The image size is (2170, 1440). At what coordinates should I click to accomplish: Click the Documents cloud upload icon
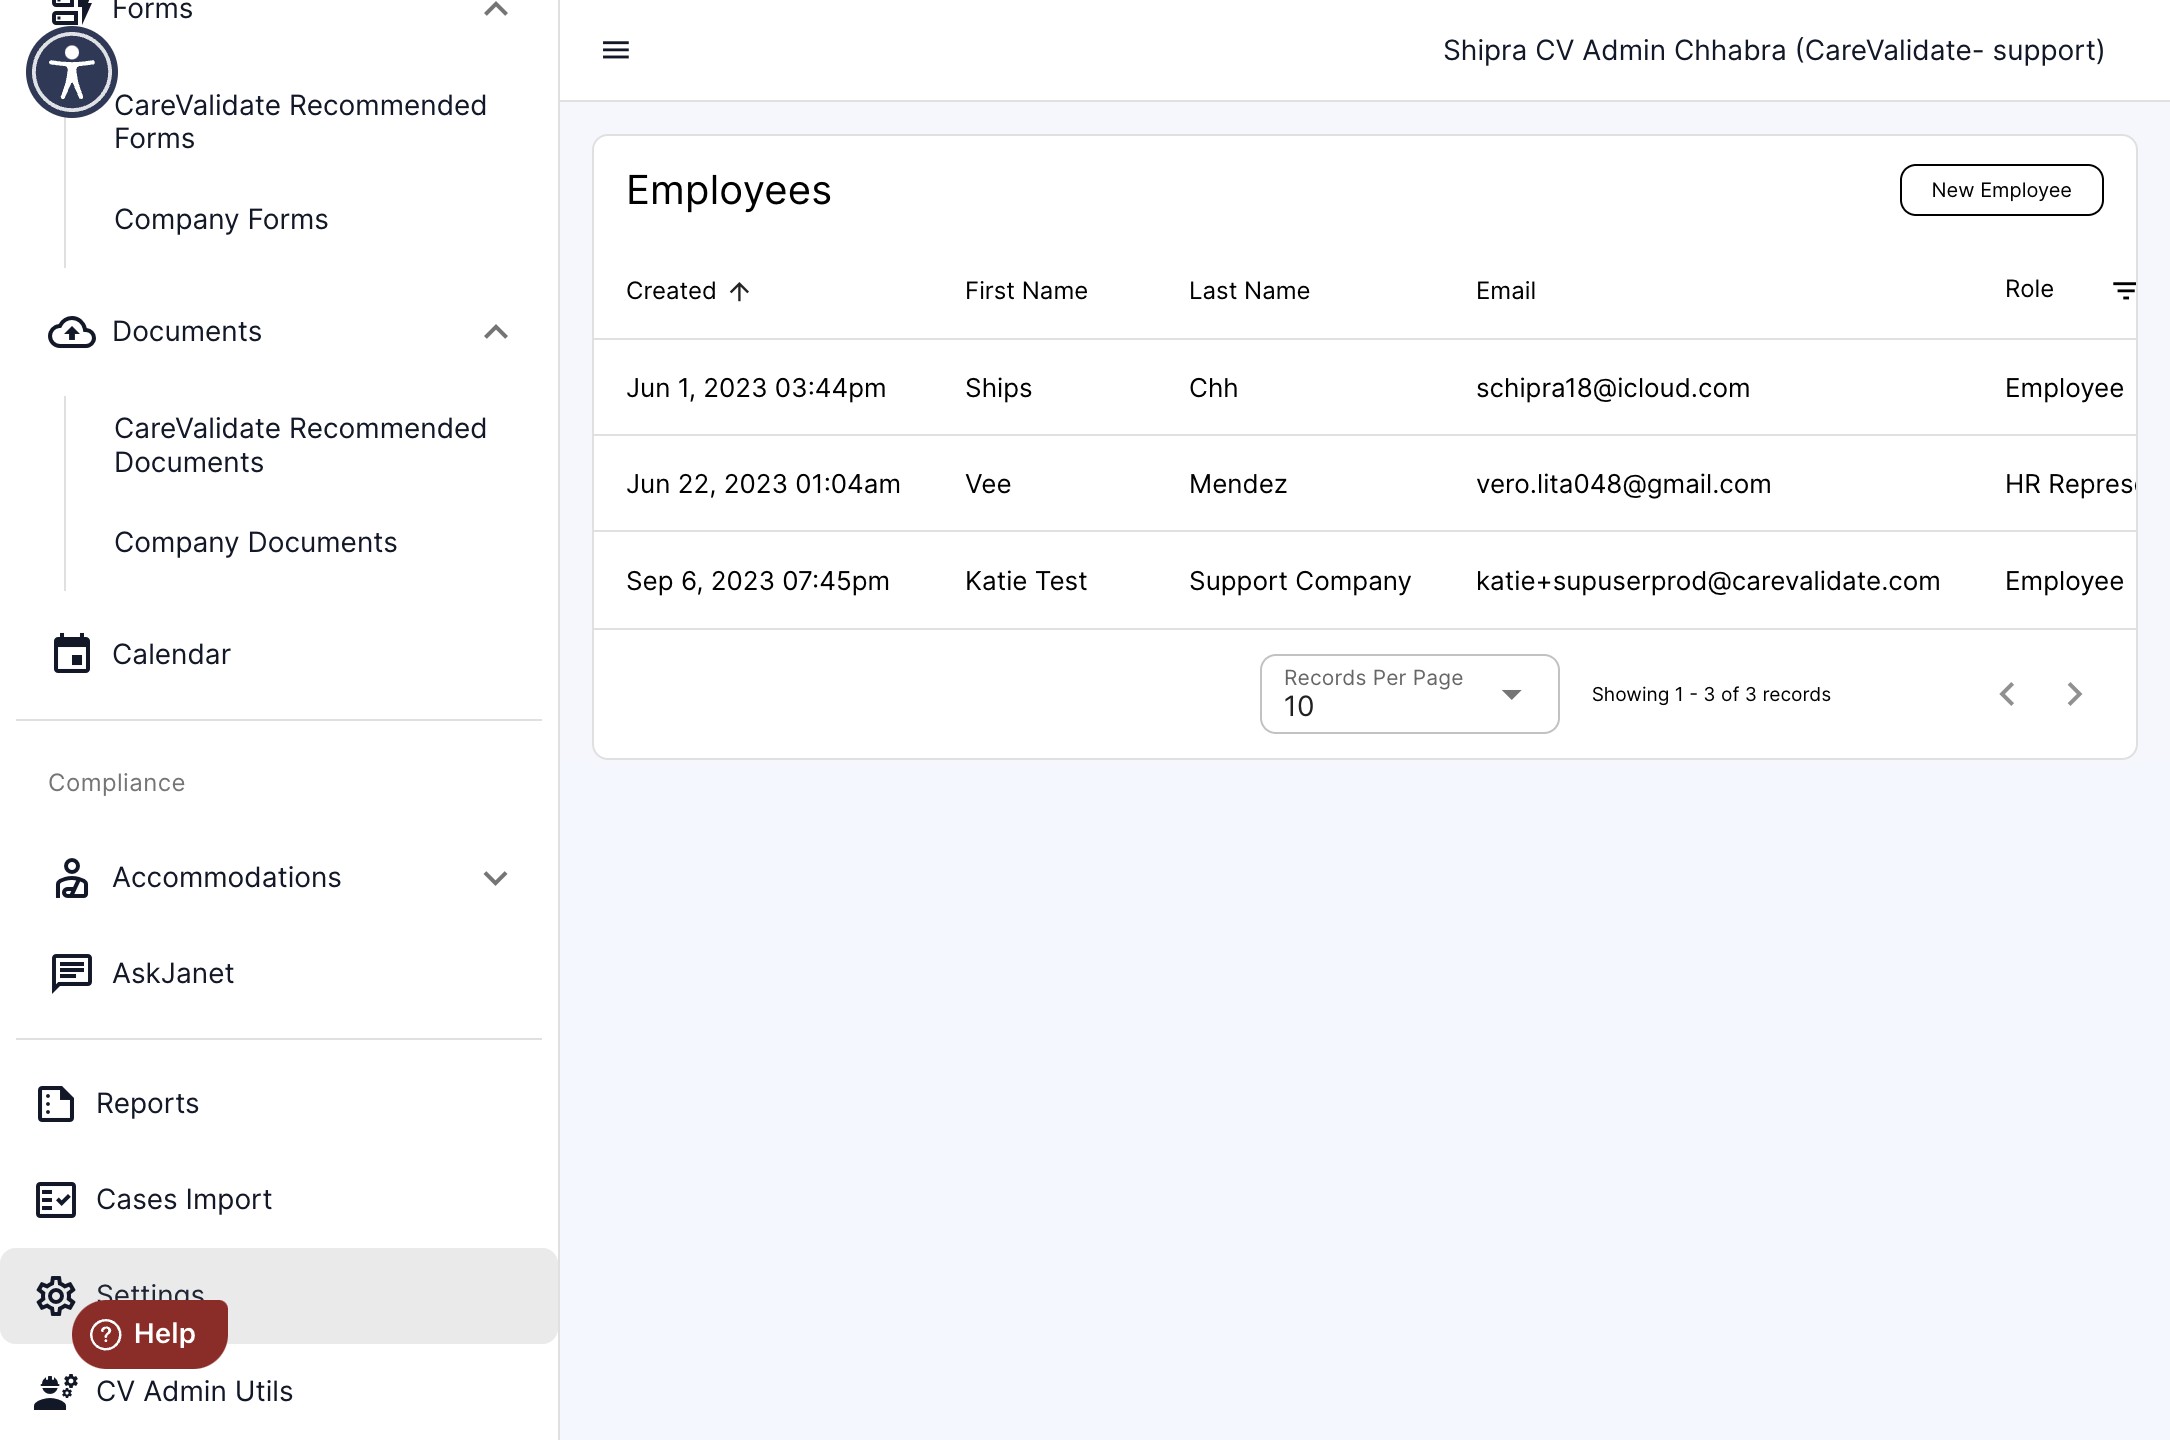tap(72, 332)
